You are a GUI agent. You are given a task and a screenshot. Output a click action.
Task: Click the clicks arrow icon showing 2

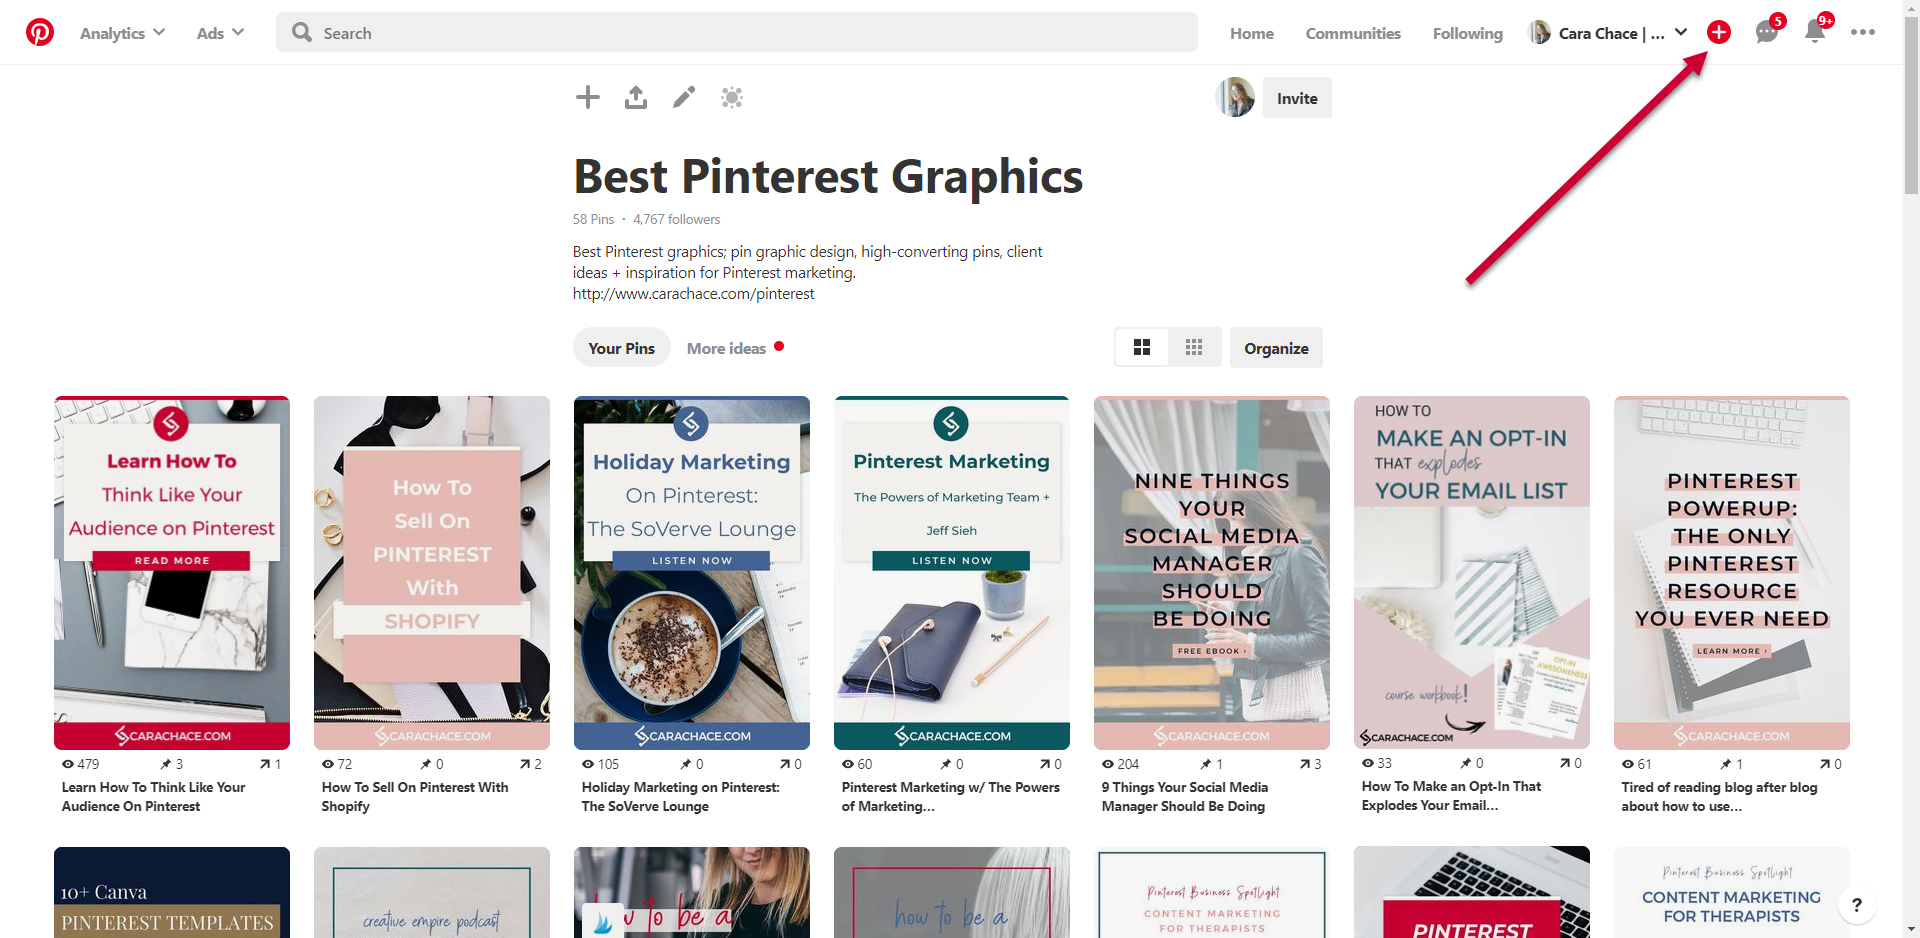tap(525, 764)
